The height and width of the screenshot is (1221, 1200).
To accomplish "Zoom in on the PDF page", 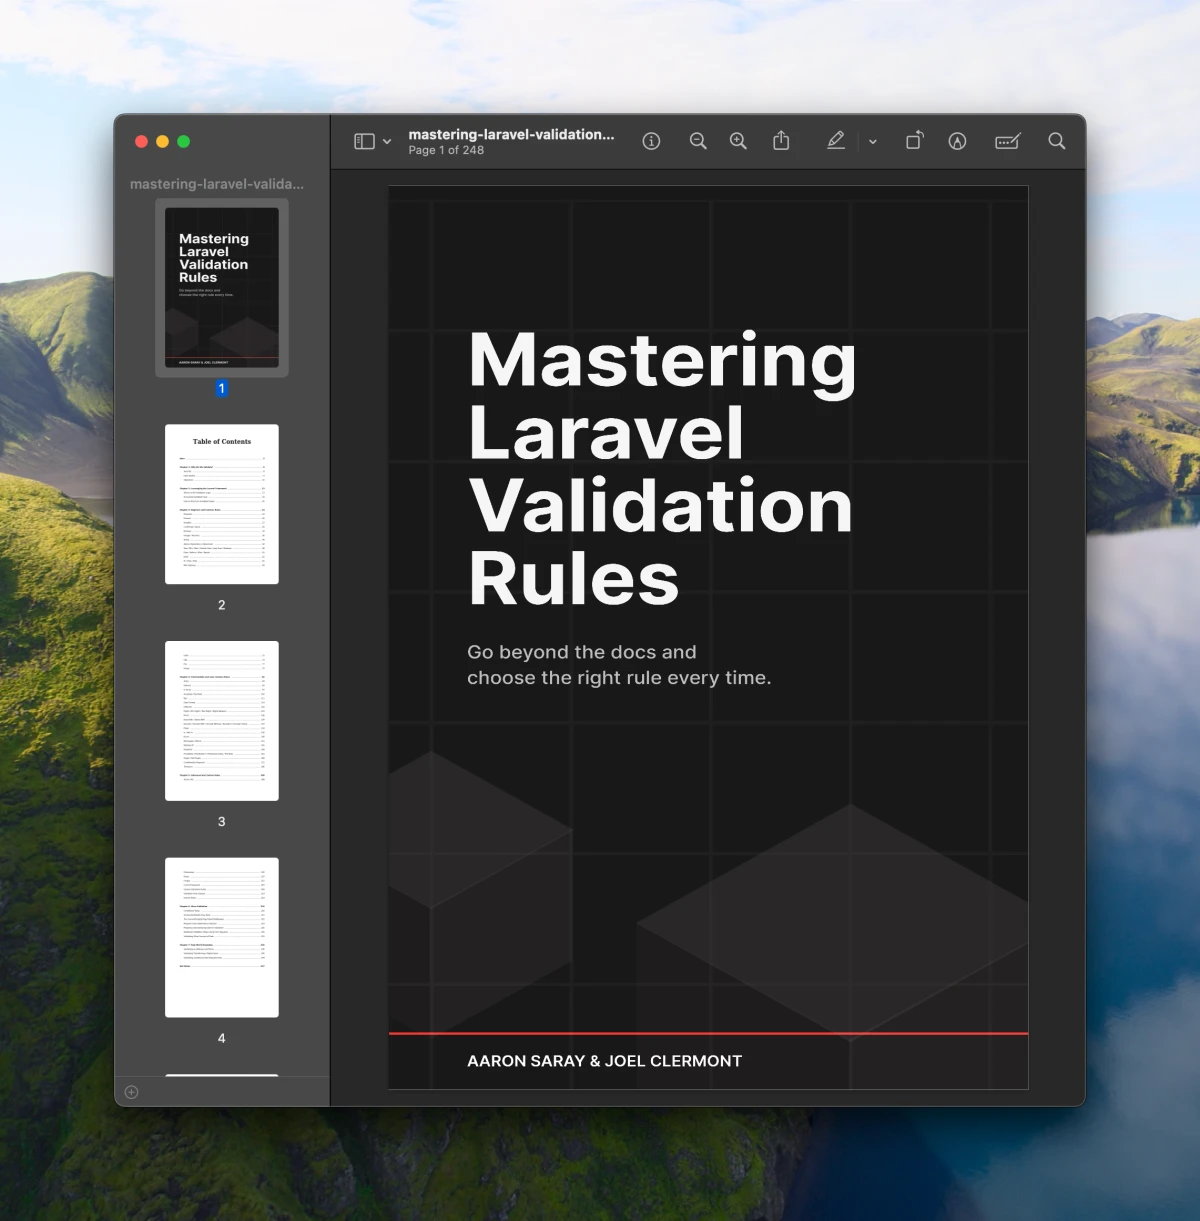I will click(738, 142).
